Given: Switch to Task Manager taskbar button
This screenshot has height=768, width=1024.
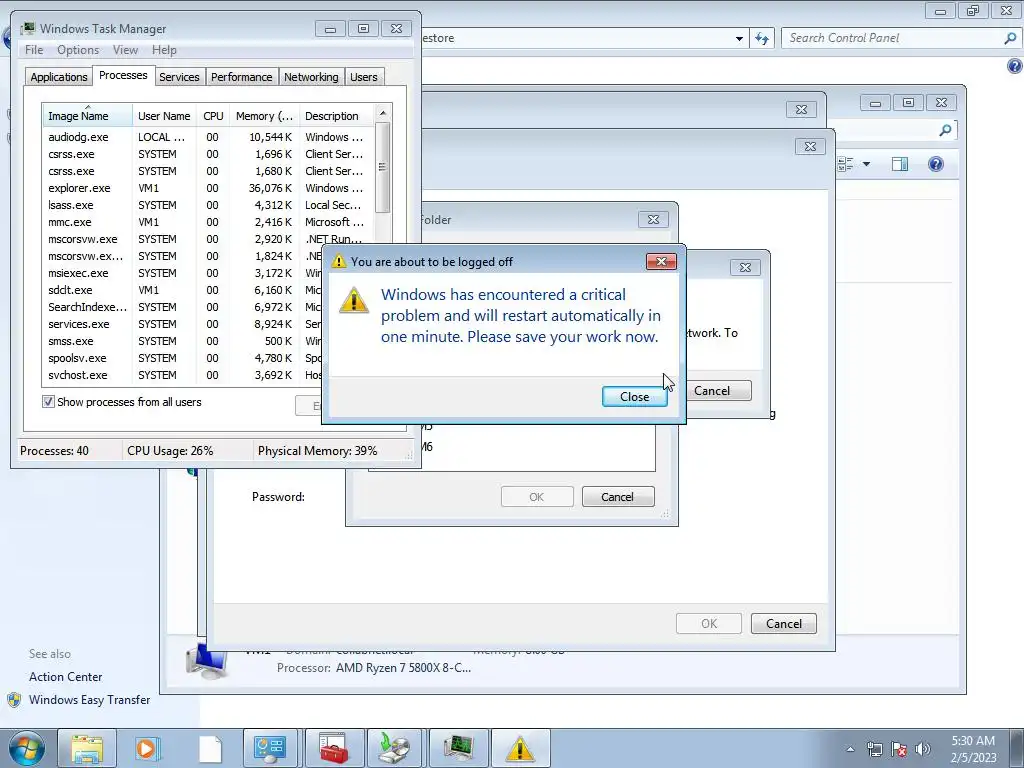Looking at the screenshot, I should point(458,748).
